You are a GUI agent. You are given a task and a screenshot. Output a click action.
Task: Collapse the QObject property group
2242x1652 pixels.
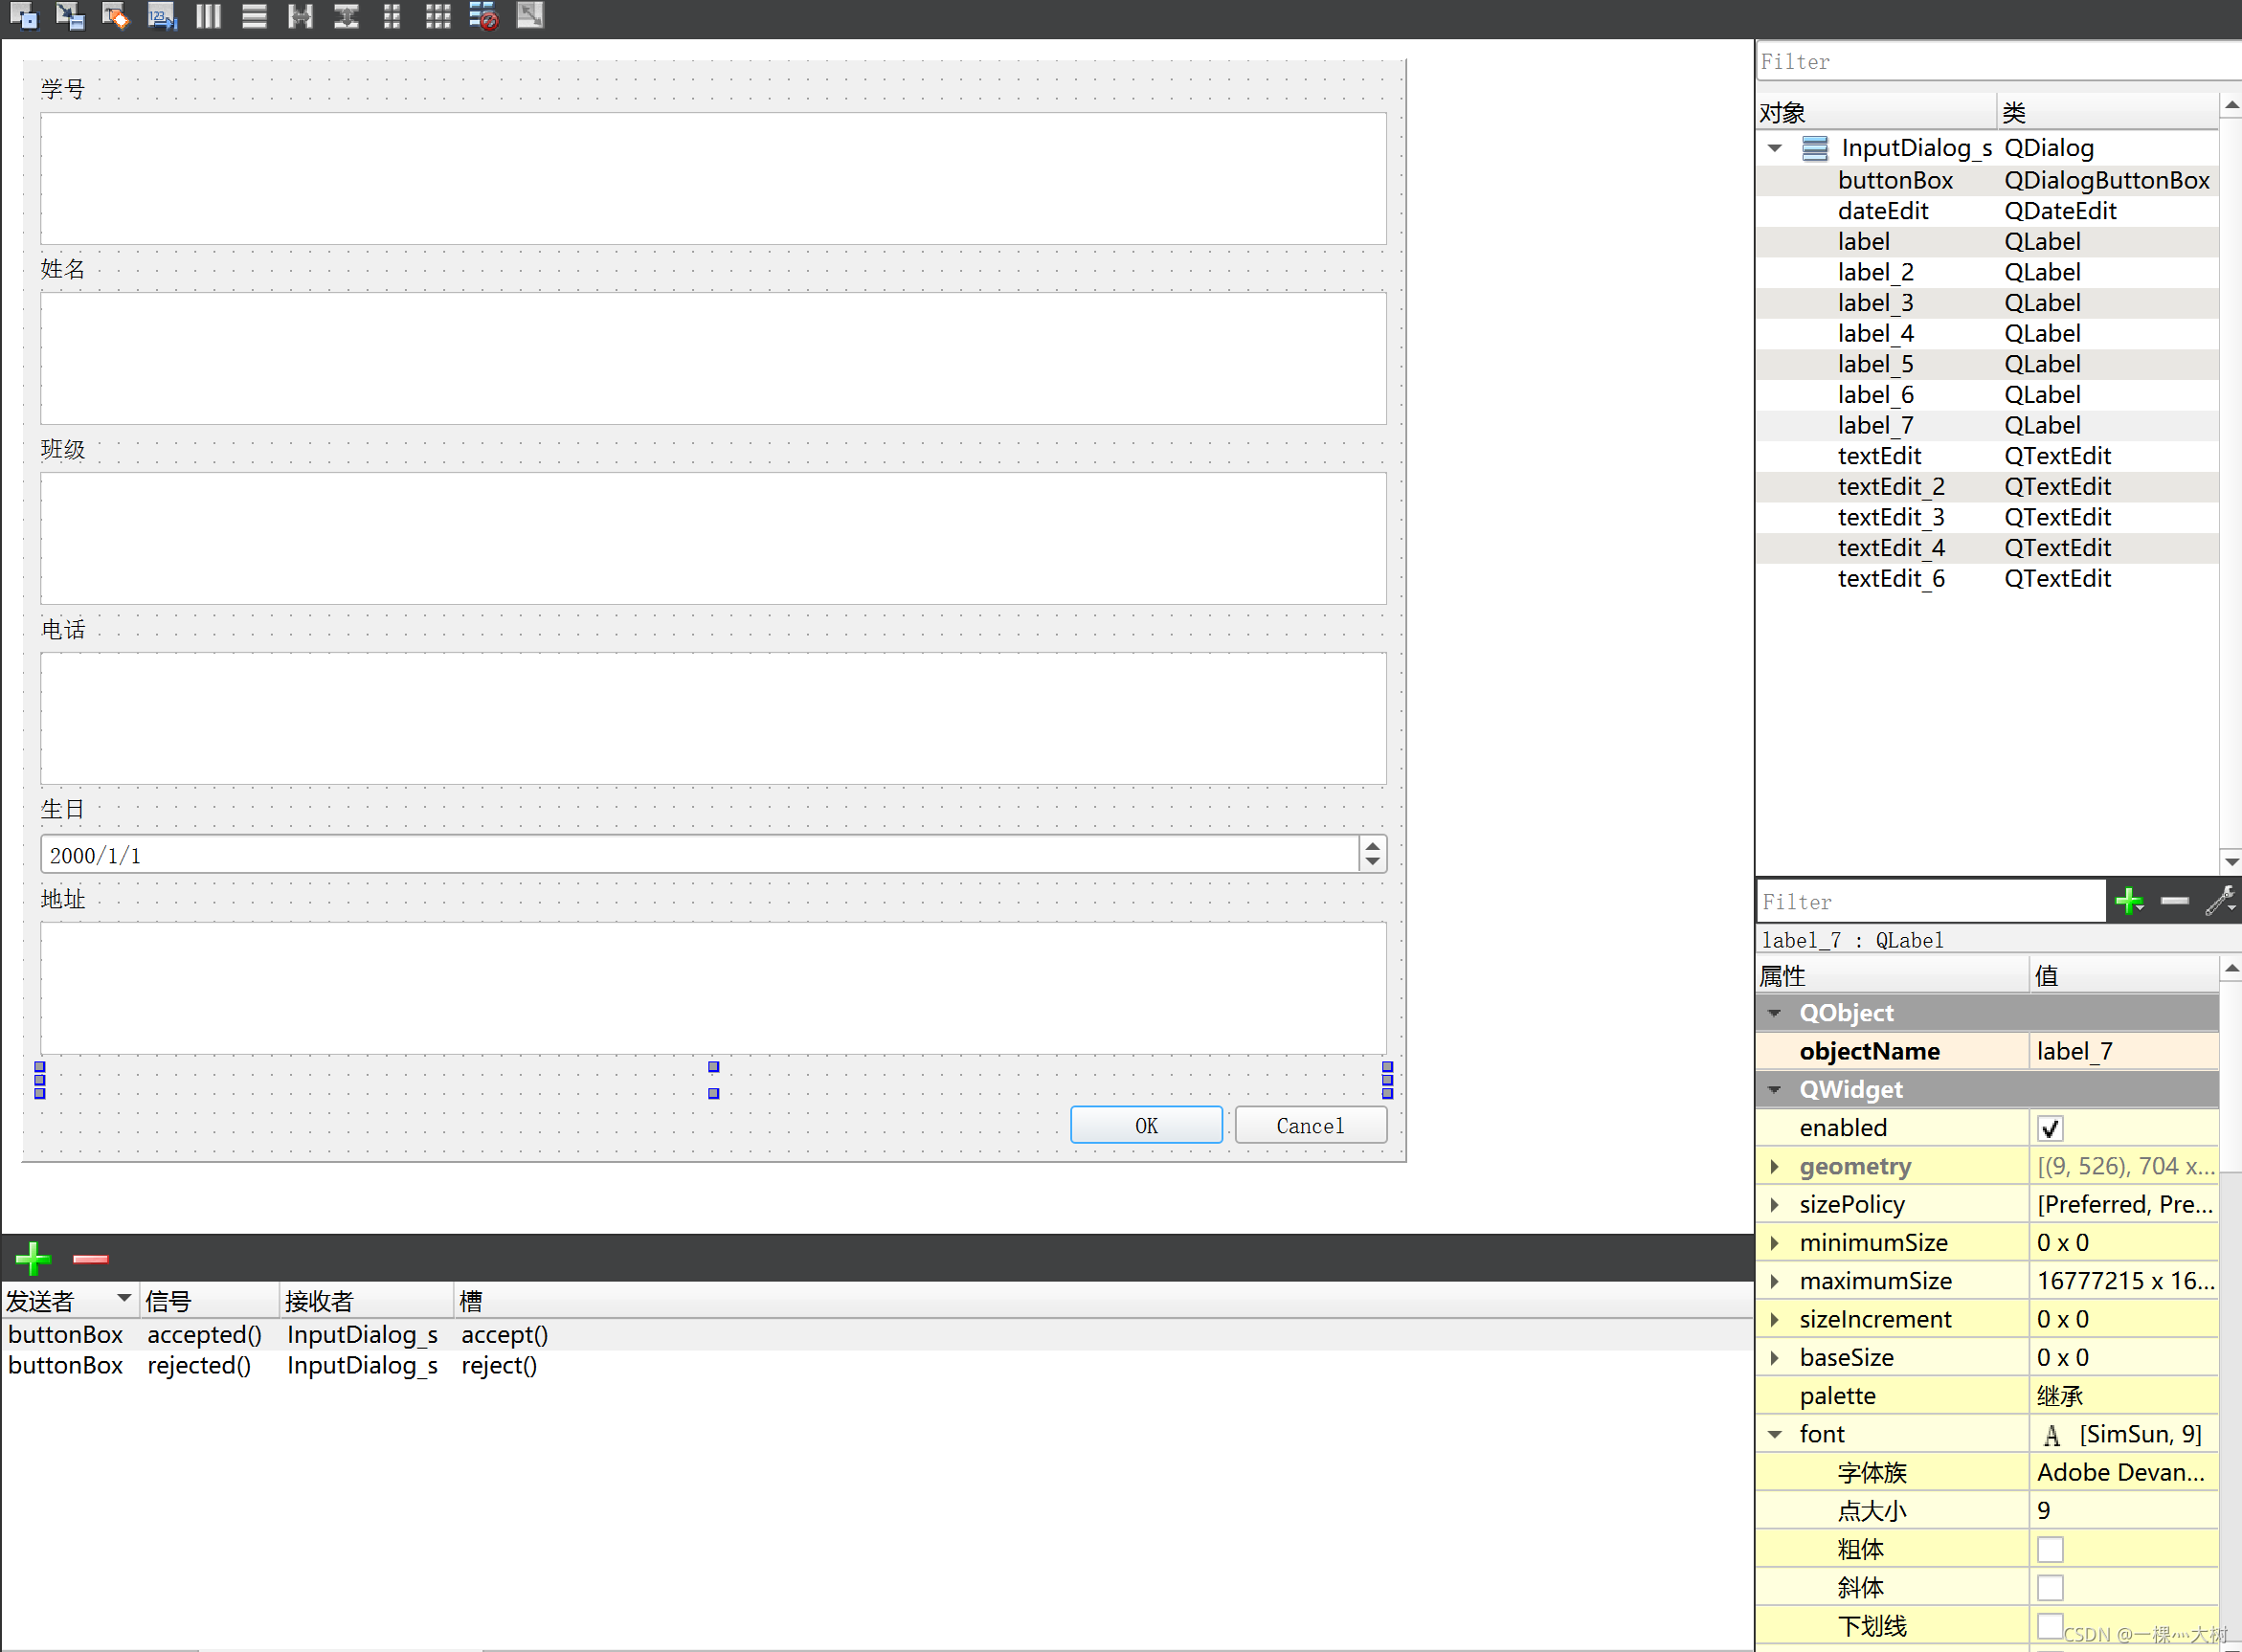(1774, 1013)
